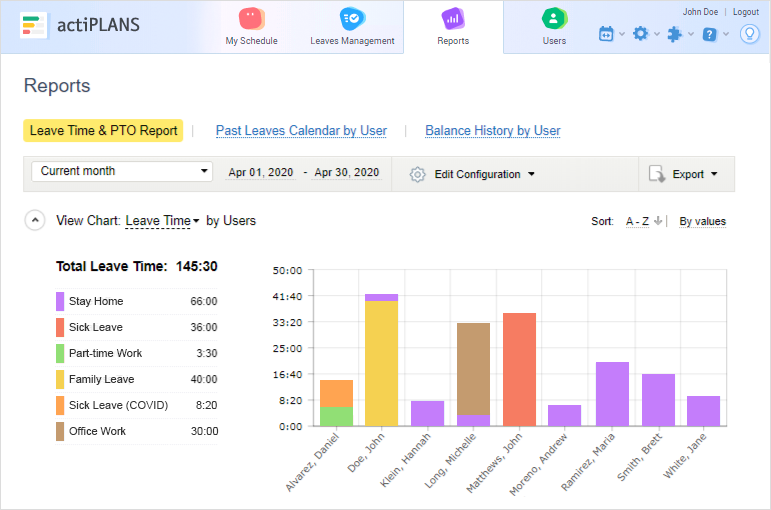Open the settings gear menu
The height and width of the screenshot is (510, 771).
coord(641,34)
